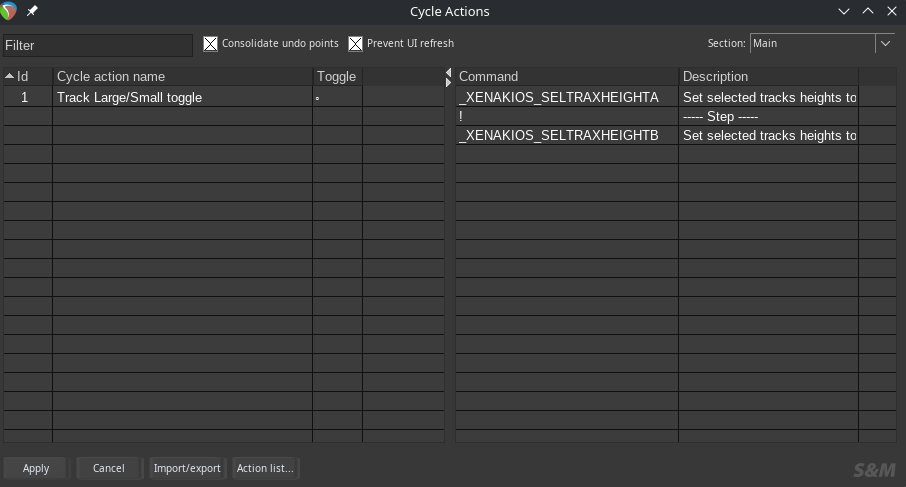Maximize the Cycle Actions window
The width and height of the screenshot is (906, 487).
click(867, 11)
